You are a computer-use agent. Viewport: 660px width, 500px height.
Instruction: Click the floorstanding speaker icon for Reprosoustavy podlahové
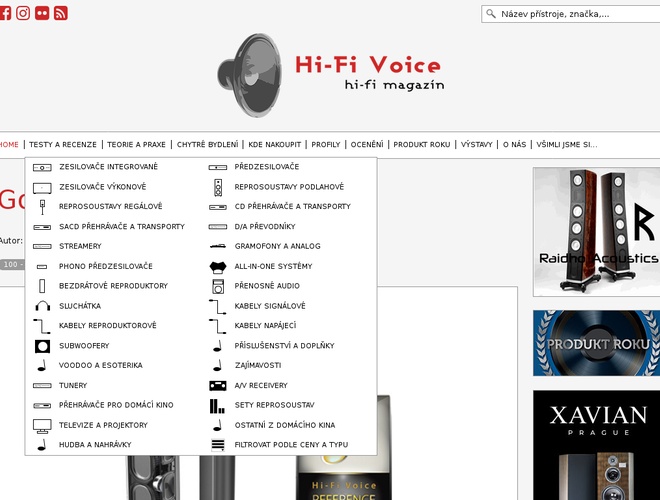click(x=218, y=187)
